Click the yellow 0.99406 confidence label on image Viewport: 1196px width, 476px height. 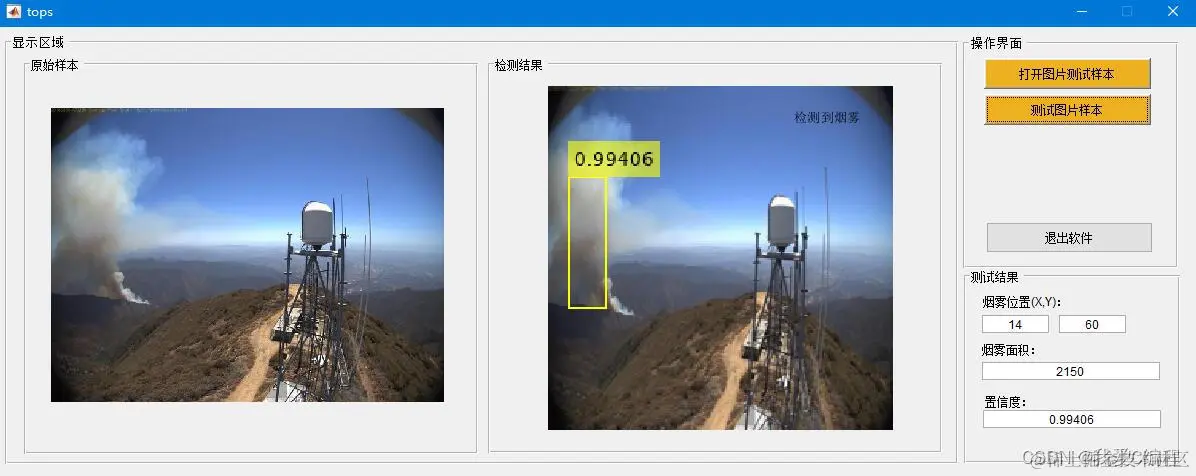coord(614,159)
